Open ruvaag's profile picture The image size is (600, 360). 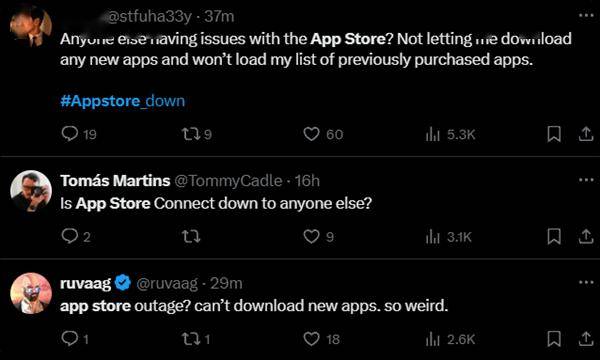pyautogui.click(x=31, y=293)
